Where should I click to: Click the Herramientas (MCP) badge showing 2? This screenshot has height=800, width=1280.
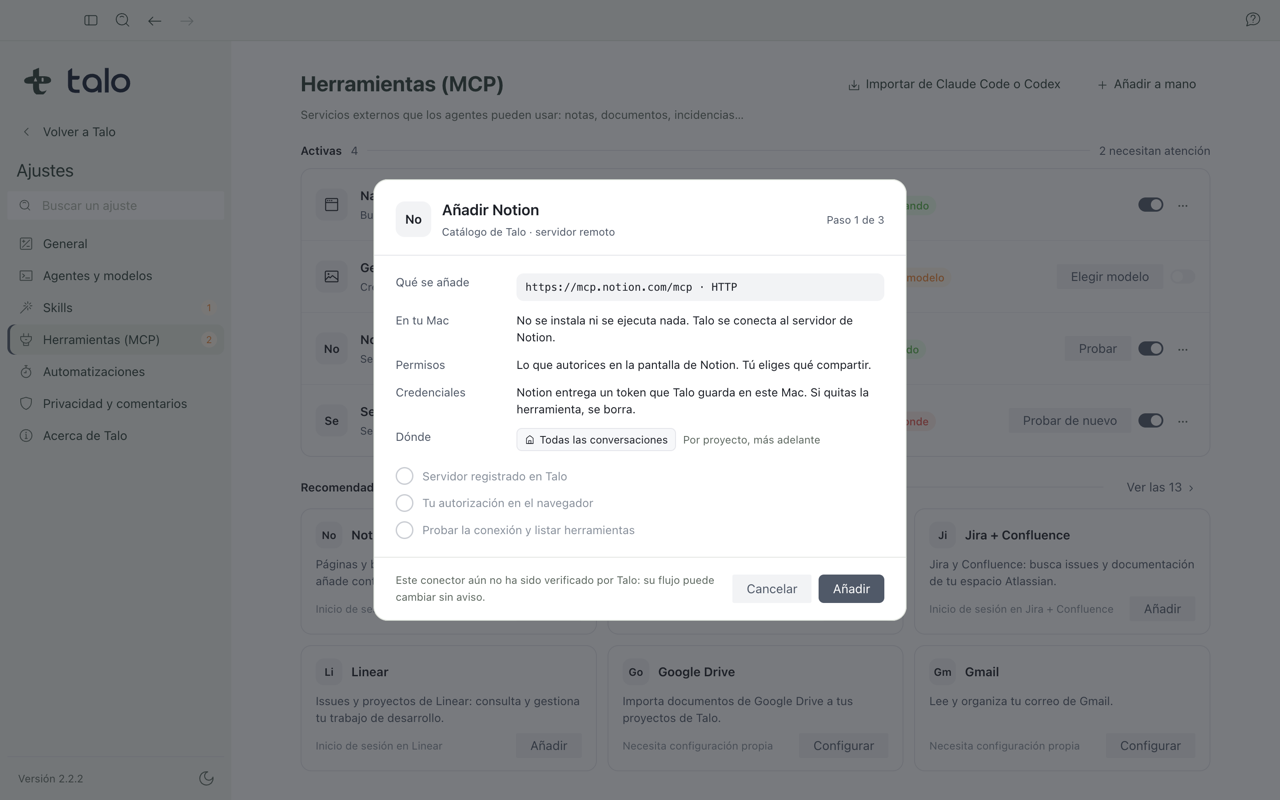pos(209,340)
